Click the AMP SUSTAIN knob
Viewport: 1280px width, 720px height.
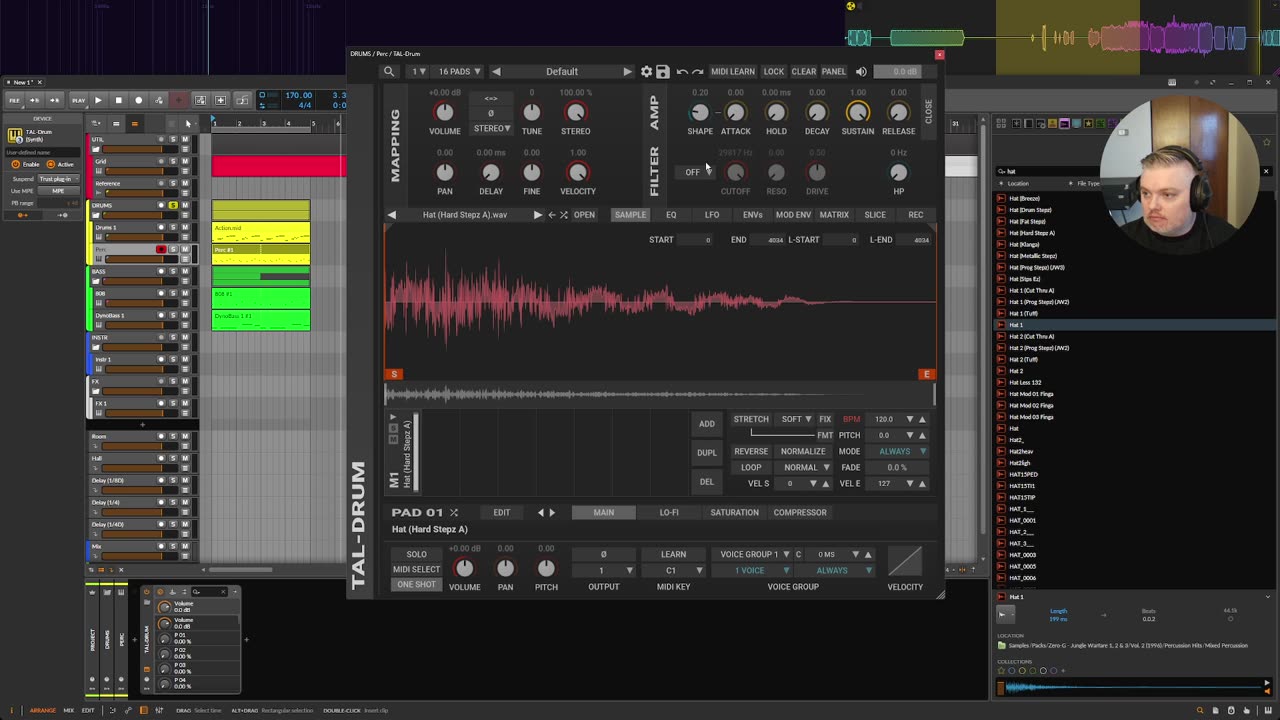(x=857, y=113)
